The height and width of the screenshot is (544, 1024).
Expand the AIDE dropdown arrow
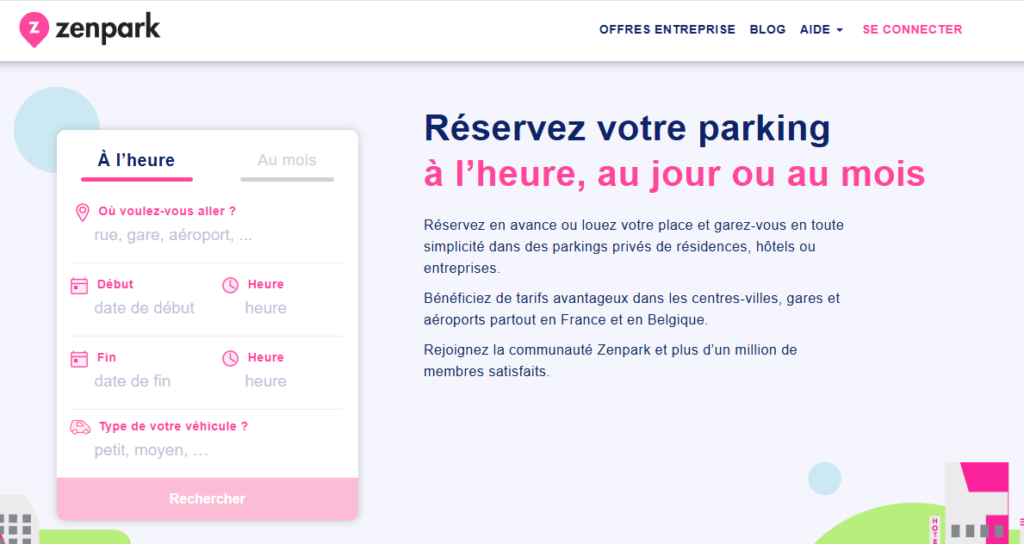tap(839, 30)
